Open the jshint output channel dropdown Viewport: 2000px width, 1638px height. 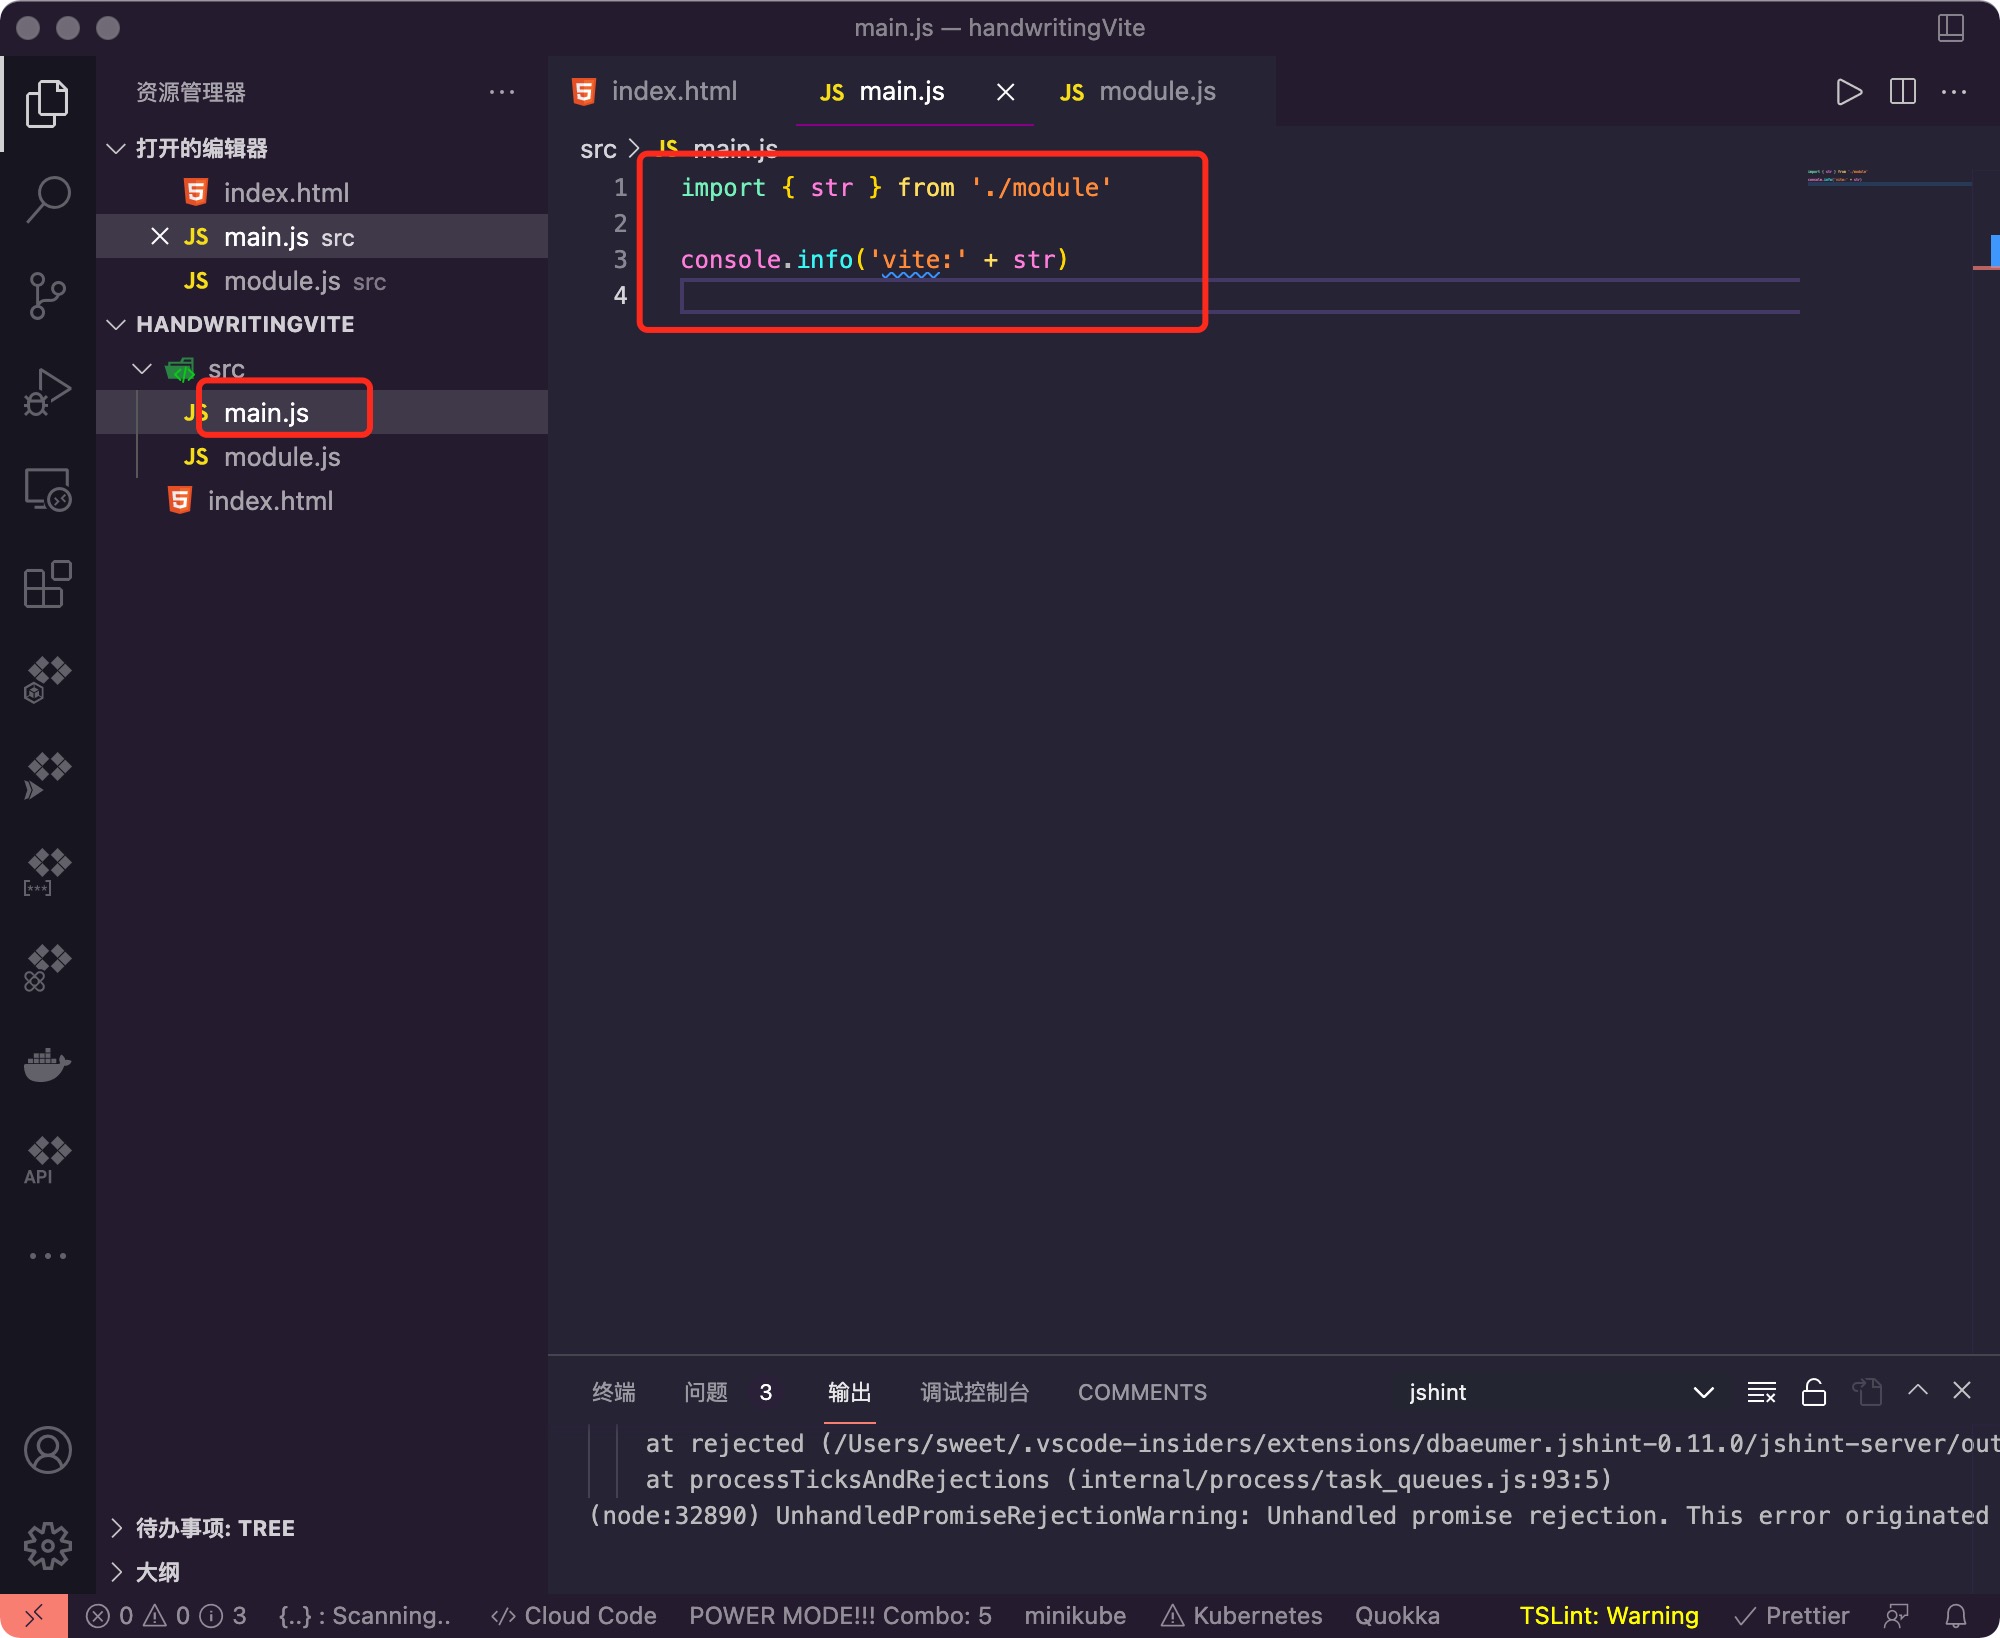pyautogui.click(x=1562, y=1392)
